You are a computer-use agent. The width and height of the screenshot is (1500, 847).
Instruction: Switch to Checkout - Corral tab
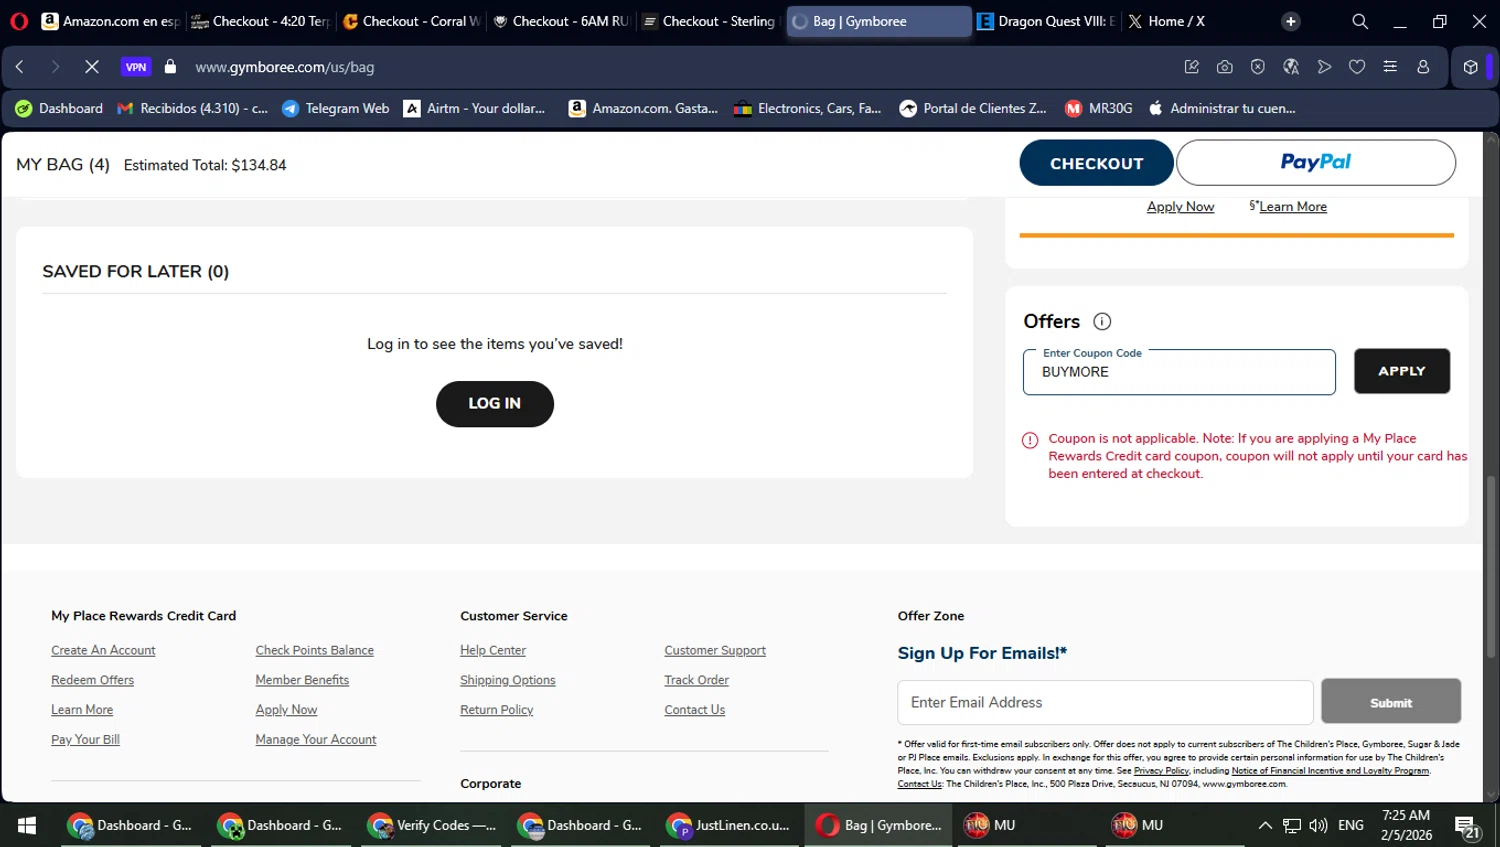tap(411, 21)
